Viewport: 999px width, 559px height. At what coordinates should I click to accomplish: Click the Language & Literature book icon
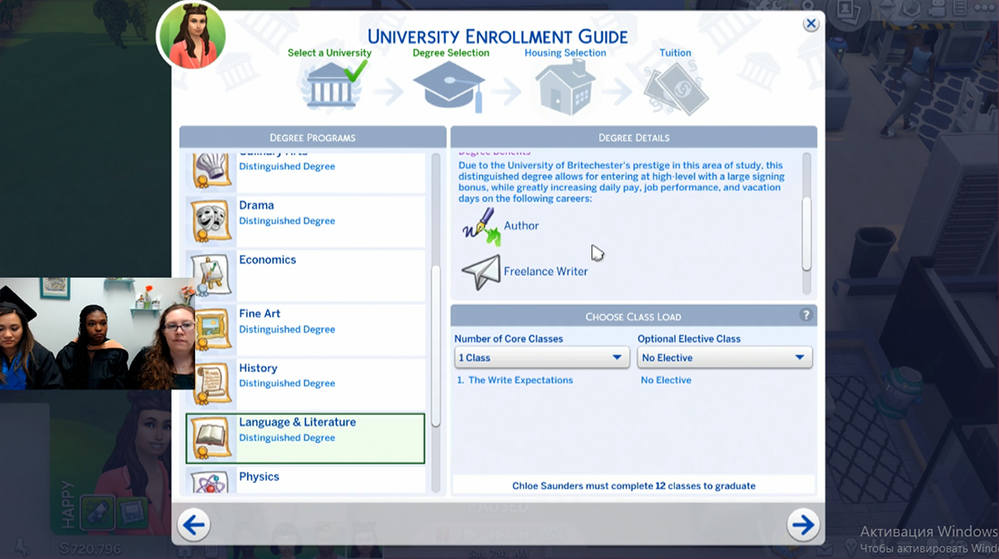tap(211, 438)
